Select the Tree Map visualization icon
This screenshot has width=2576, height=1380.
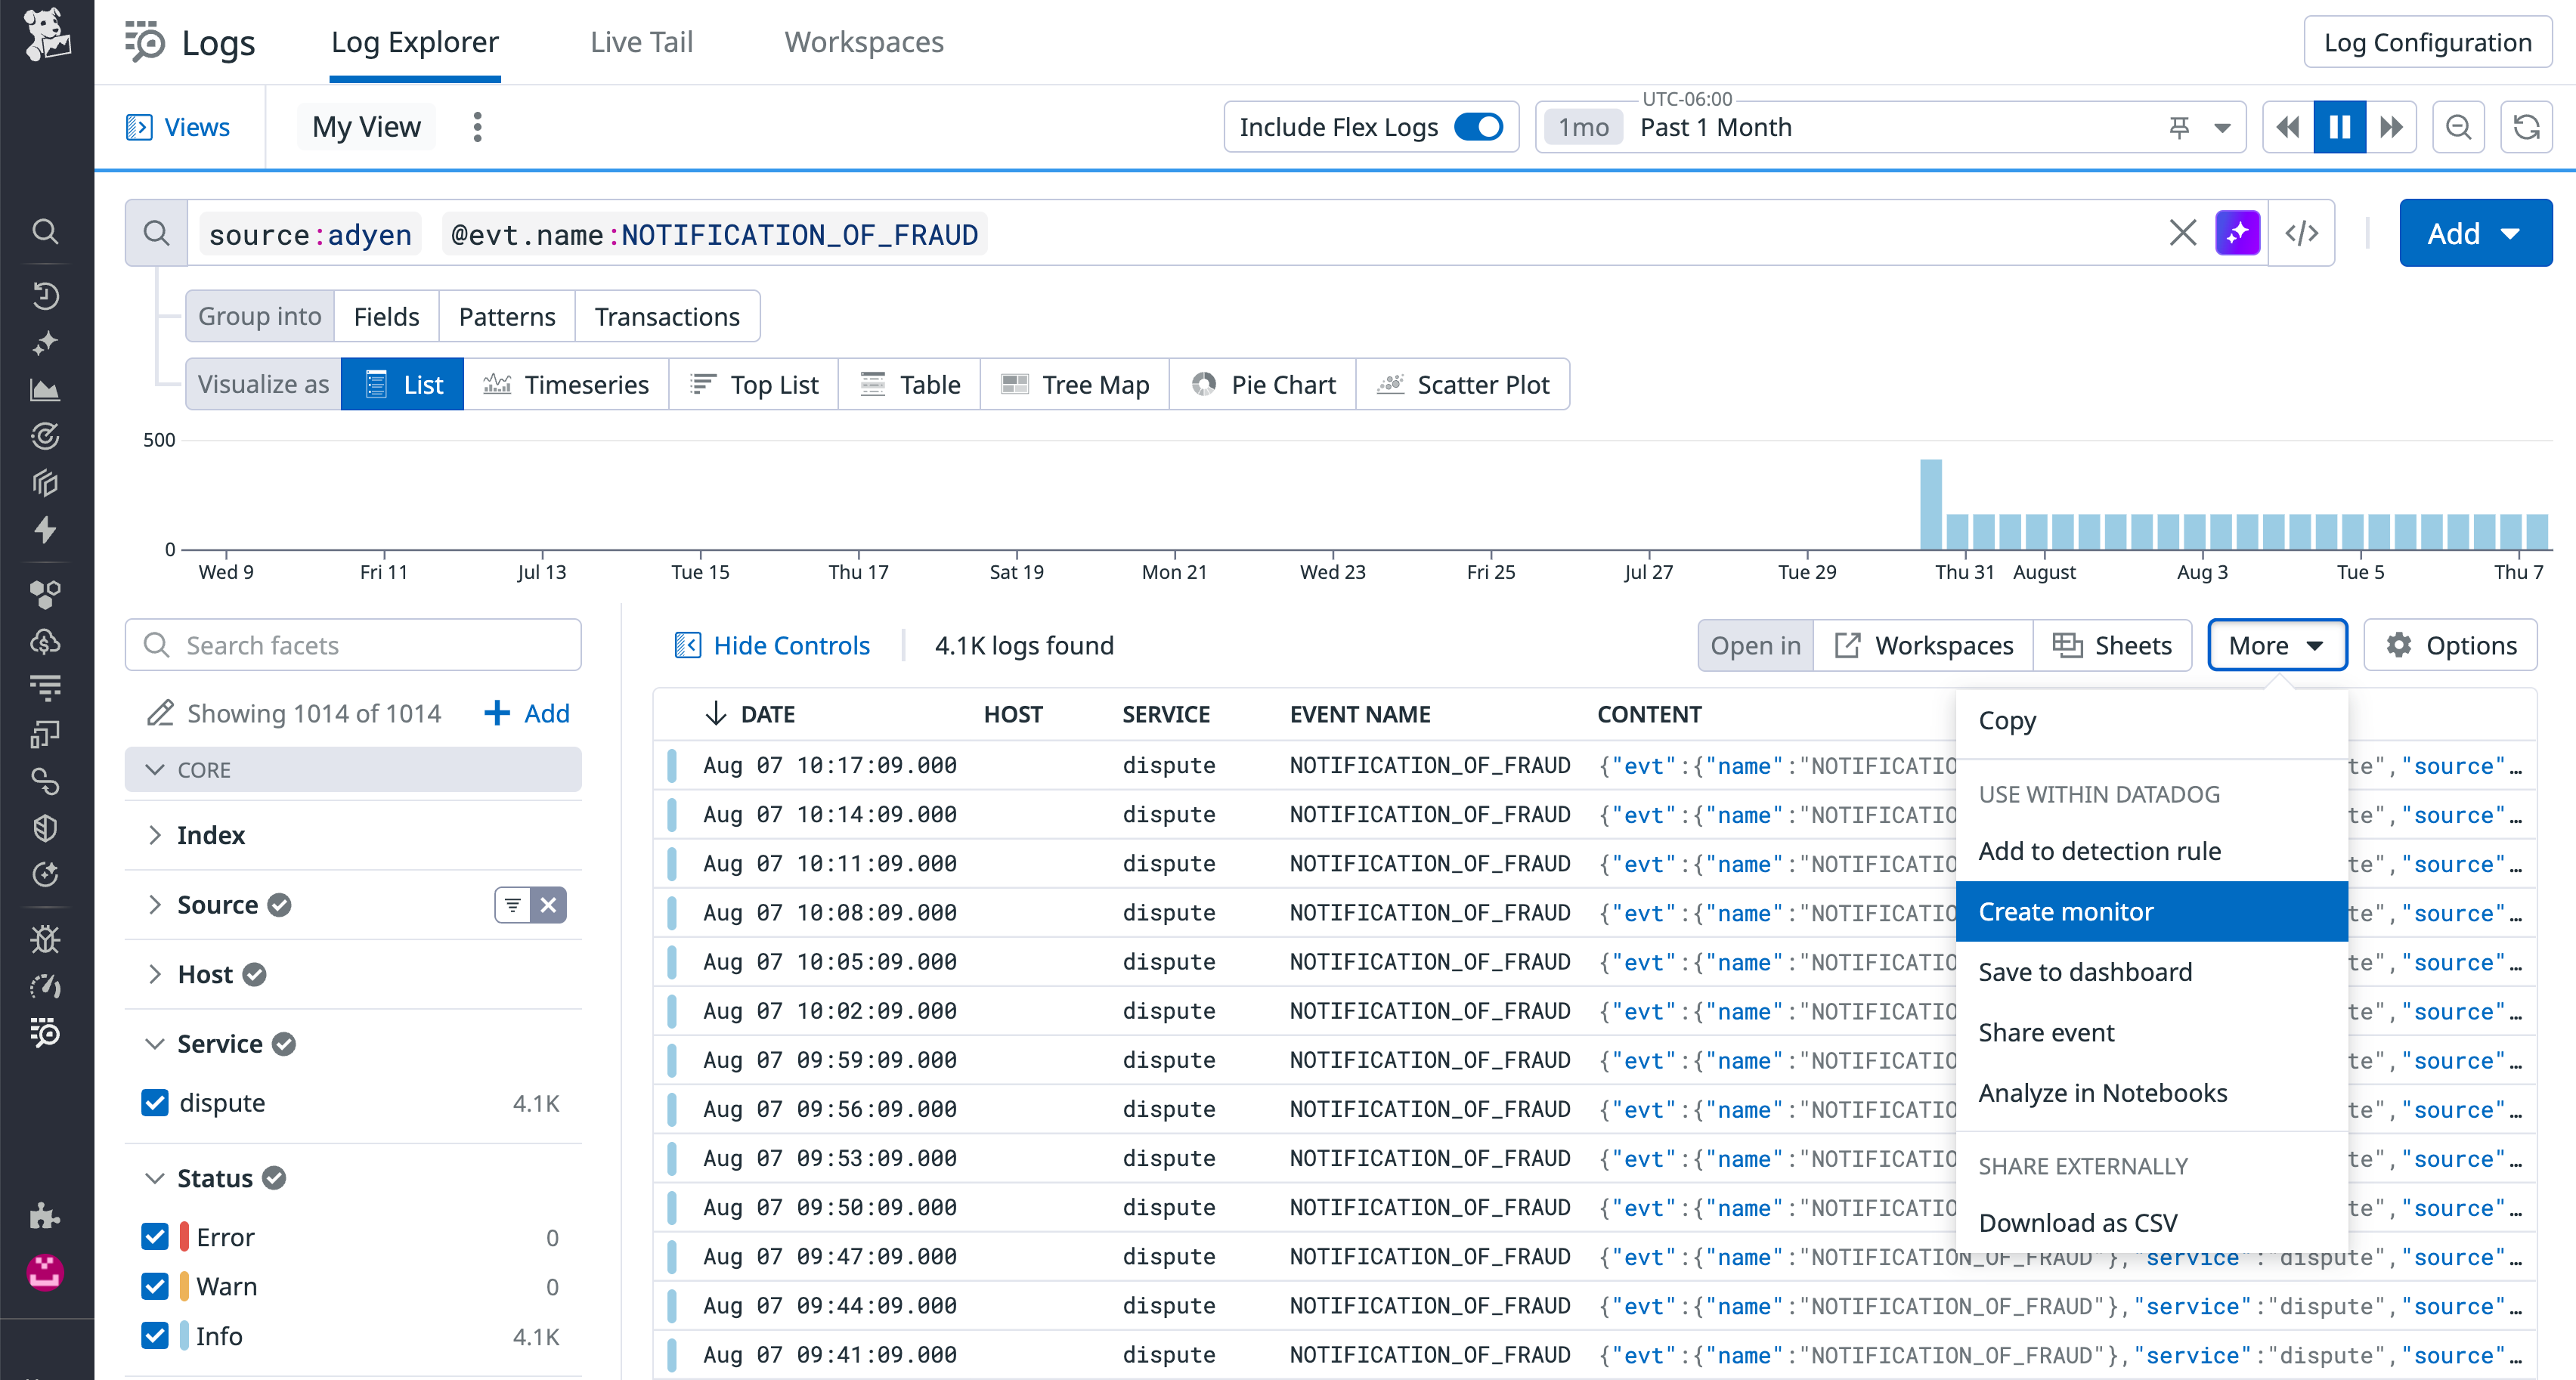tap(1017, 384)
